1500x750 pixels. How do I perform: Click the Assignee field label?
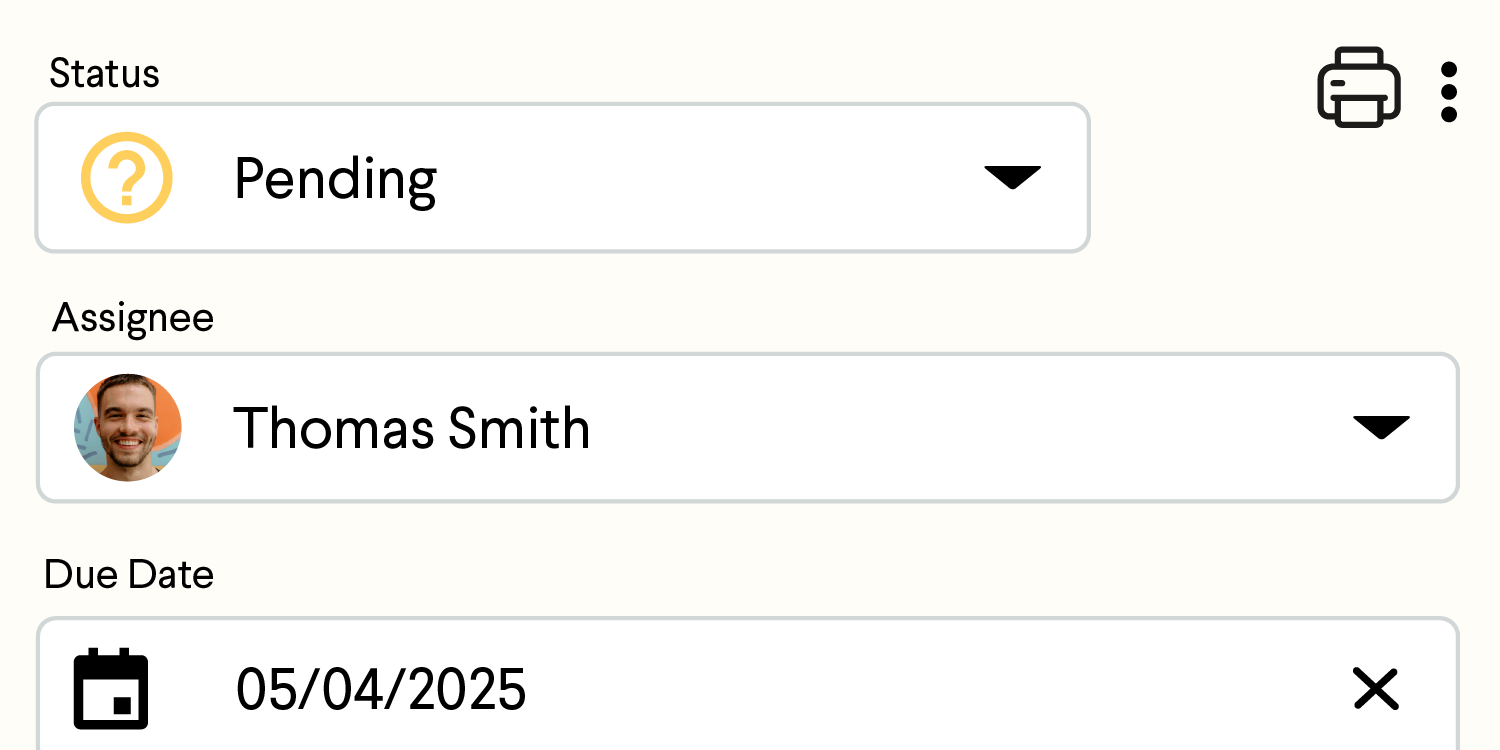tap(133, 318)
